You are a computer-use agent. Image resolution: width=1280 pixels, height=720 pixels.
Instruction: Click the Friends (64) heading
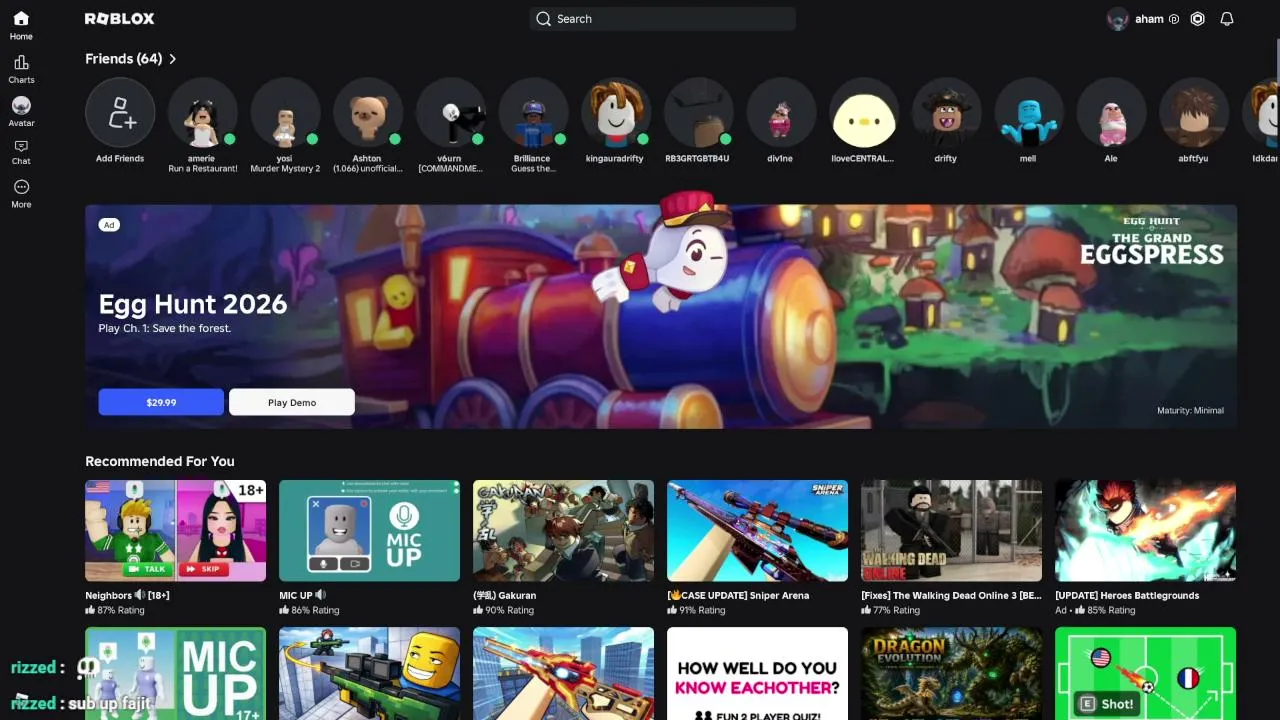pos(123,59)
